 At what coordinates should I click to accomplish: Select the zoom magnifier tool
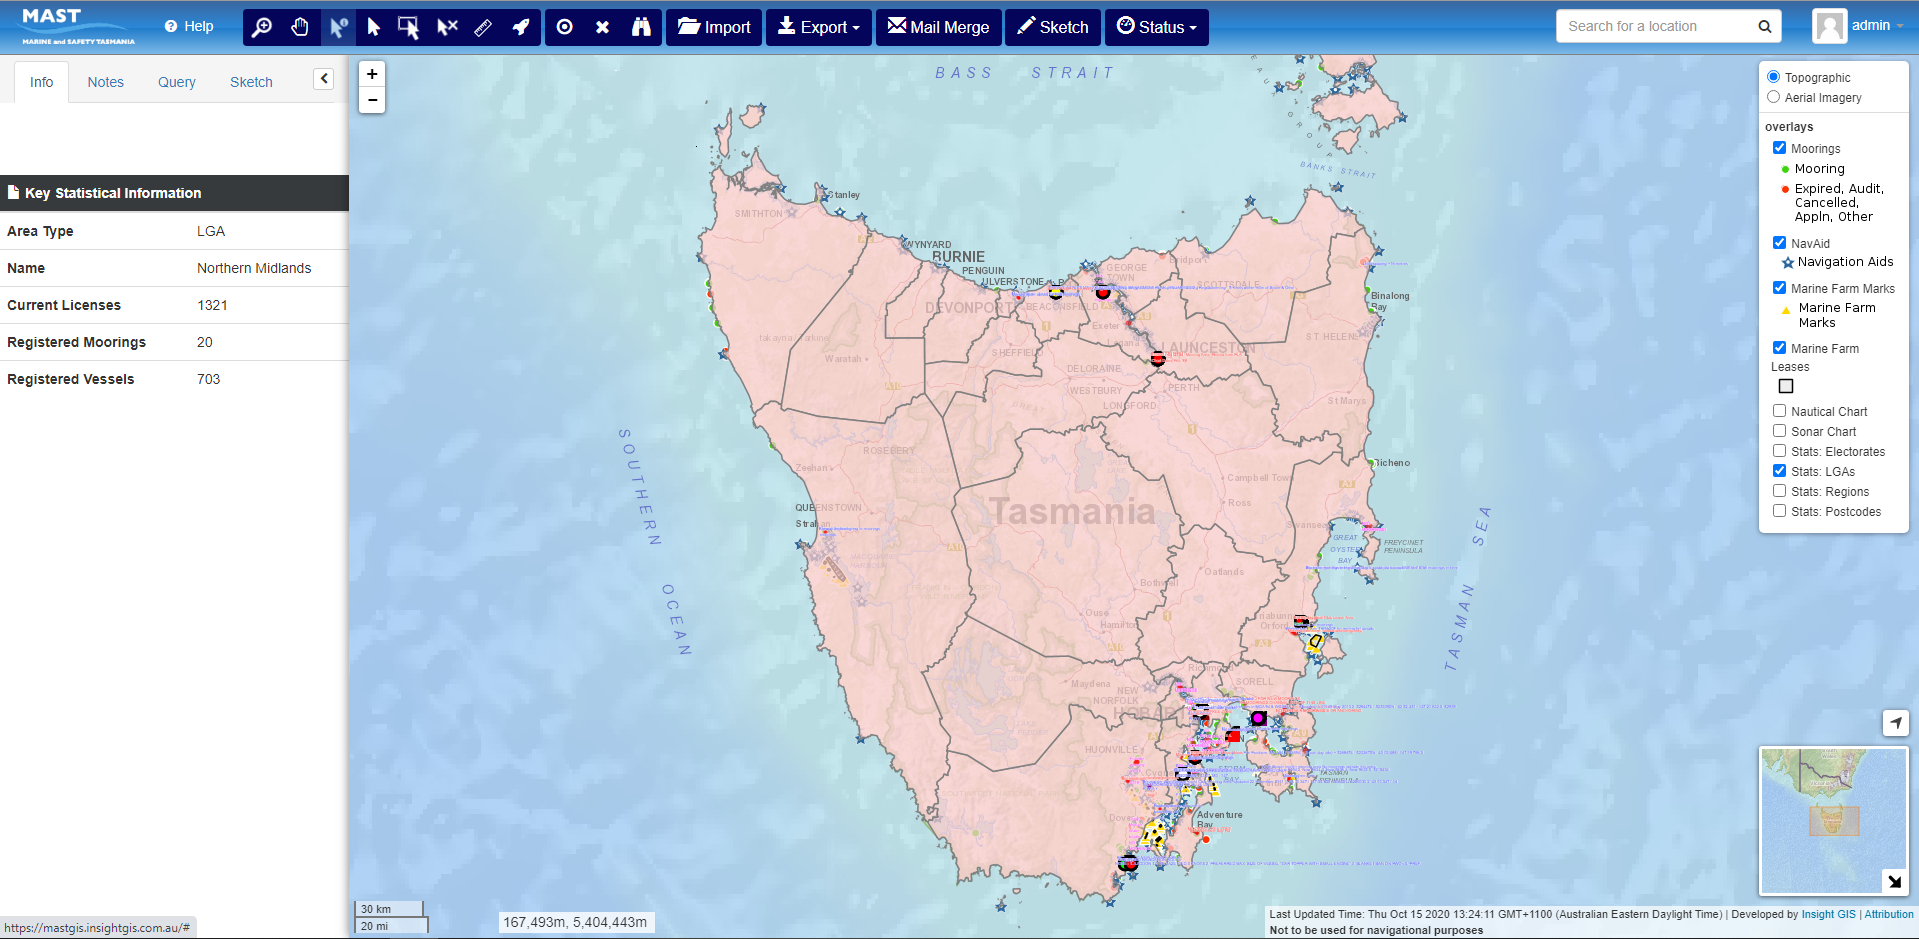[x=262, y=27]
